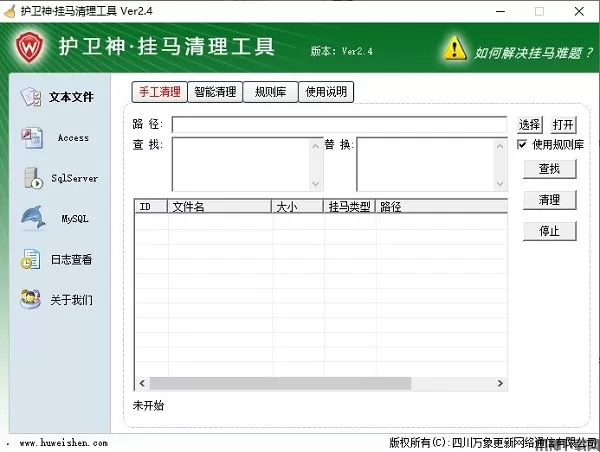Click the red shield W logo
600x452 pixels.
coord(29,47)
